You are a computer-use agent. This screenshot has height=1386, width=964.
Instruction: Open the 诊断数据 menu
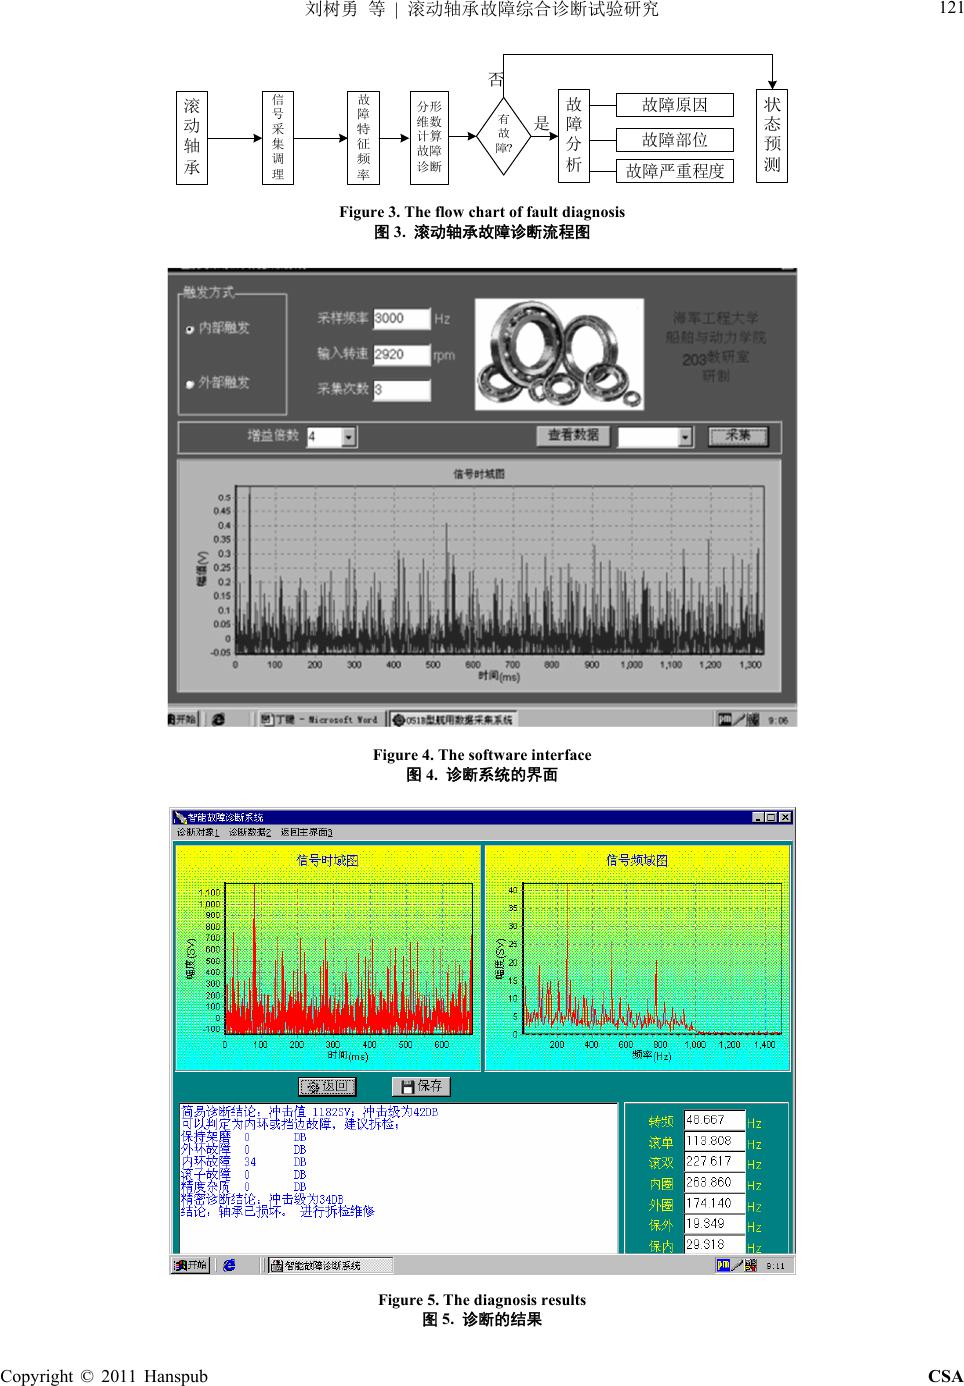tap(249, 832)
